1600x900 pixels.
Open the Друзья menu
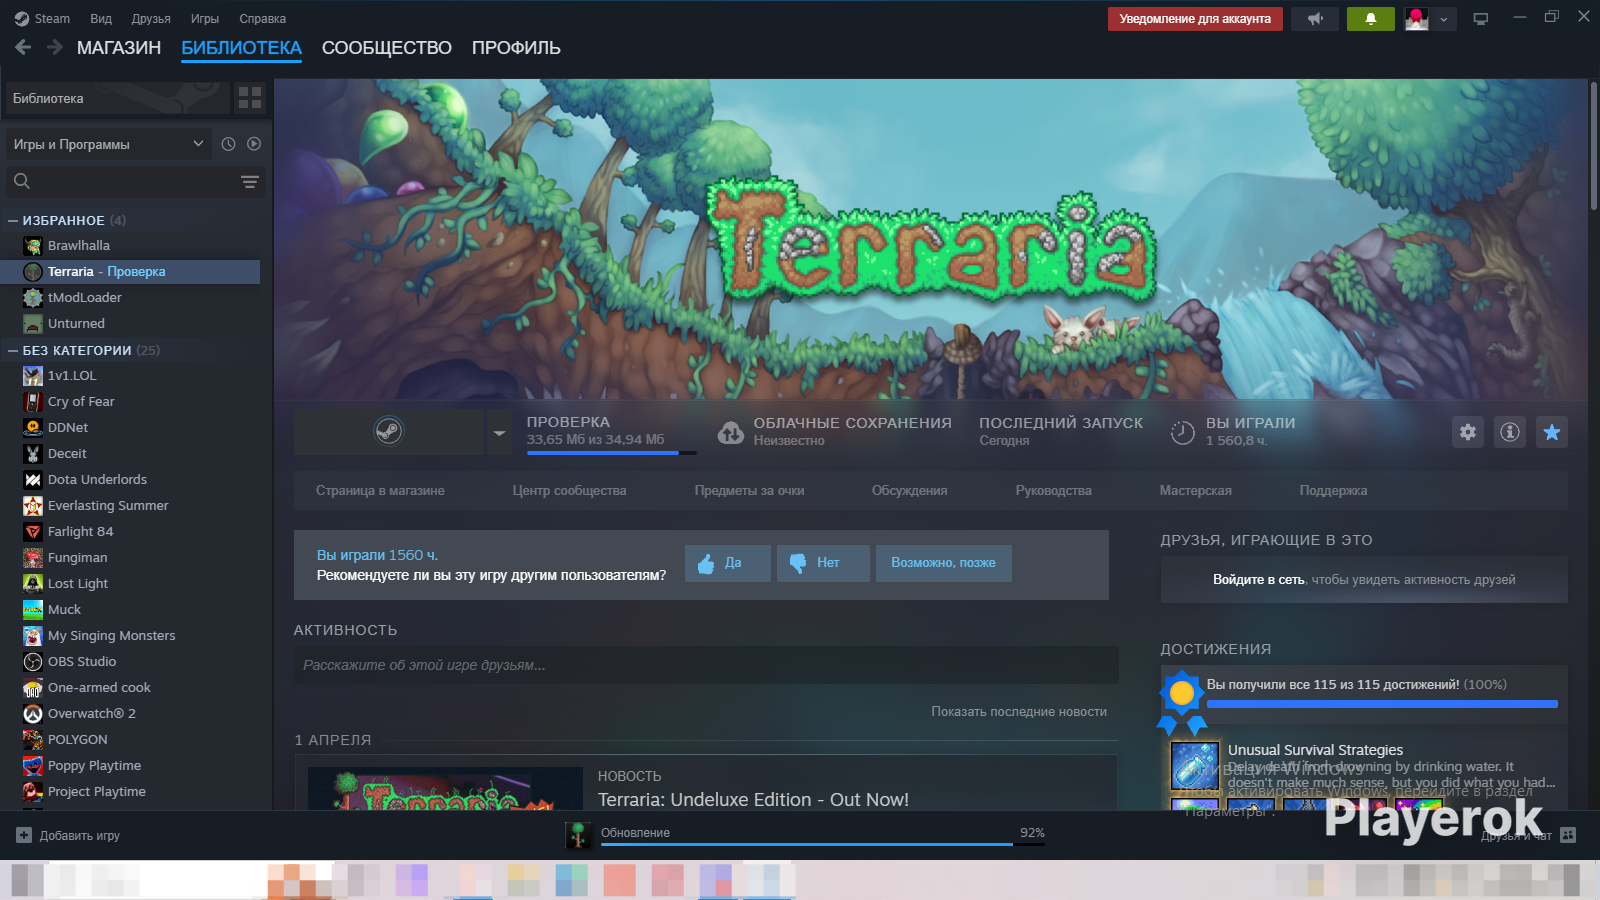pos(151,19)
